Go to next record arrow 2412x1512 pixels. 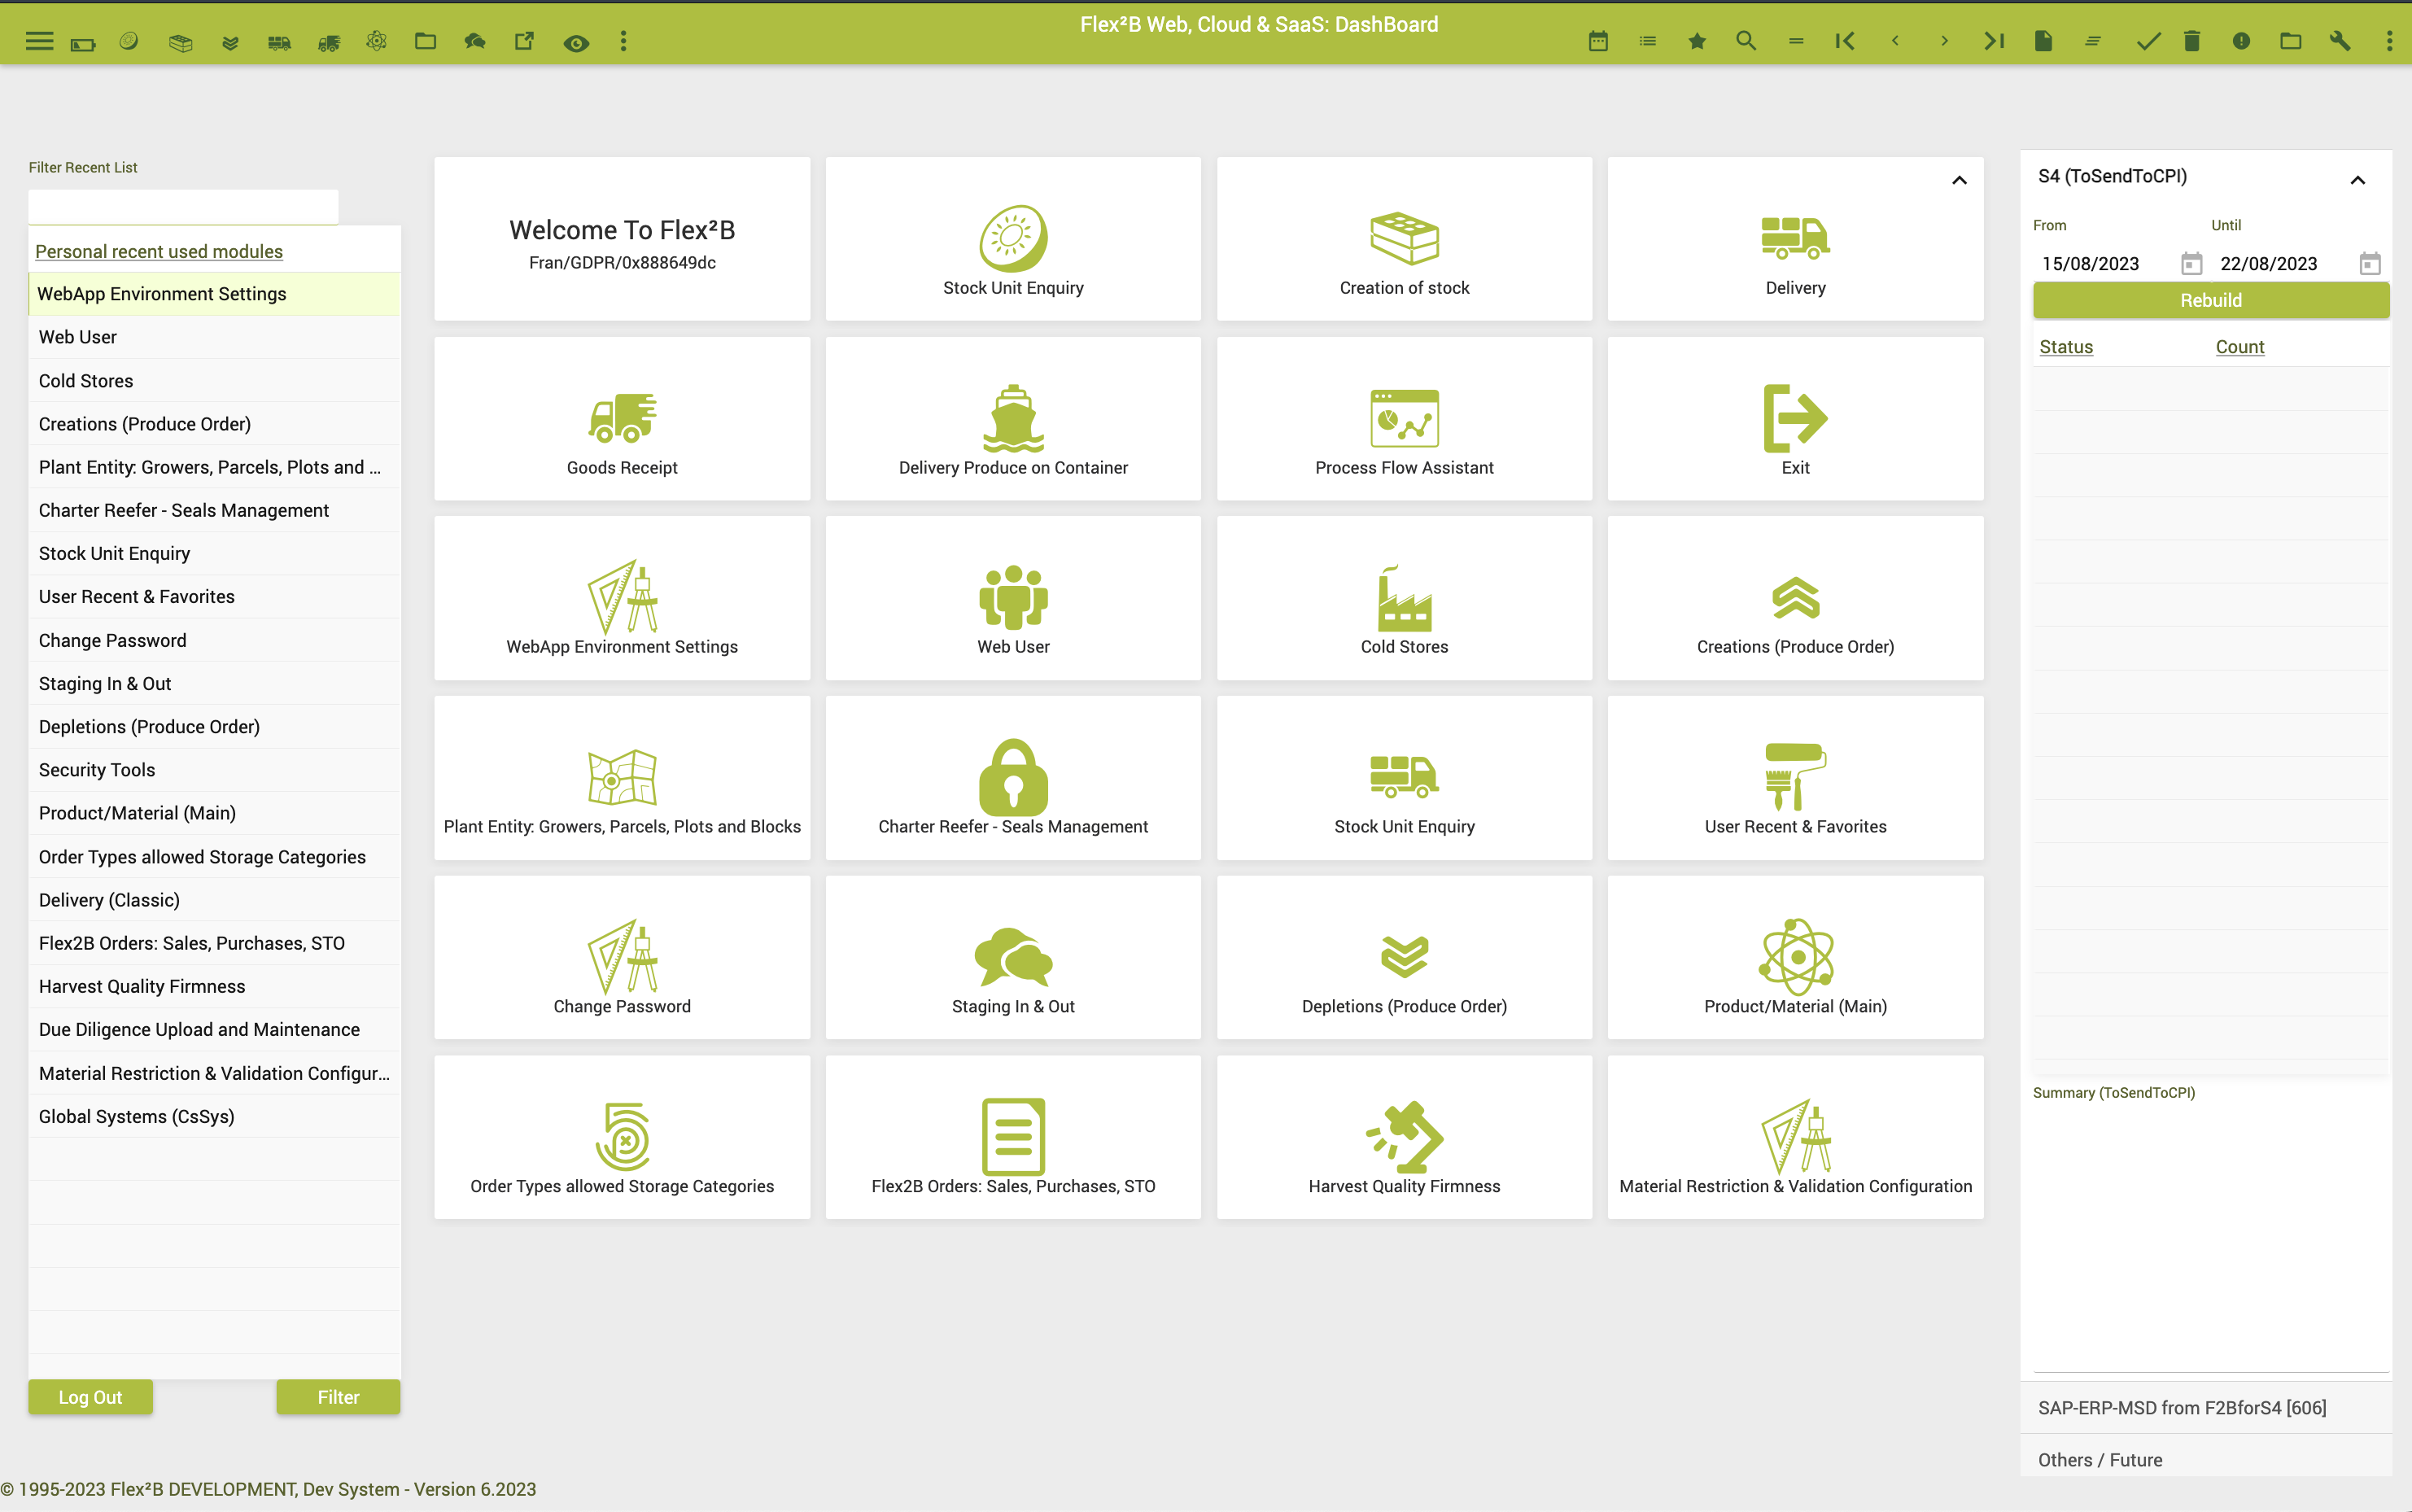tap(1944, 41)
